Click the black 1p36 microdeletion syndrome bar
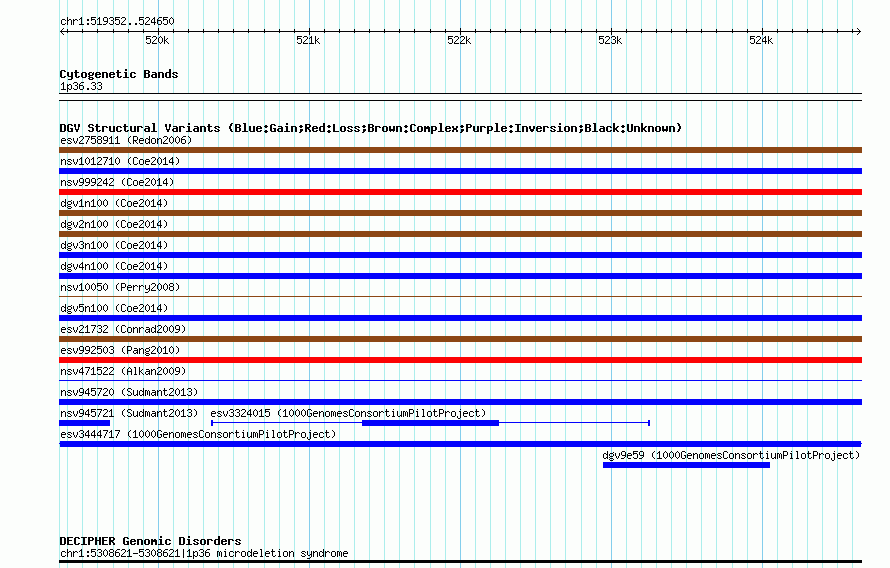The image size is (890, 568). point(460,562)
